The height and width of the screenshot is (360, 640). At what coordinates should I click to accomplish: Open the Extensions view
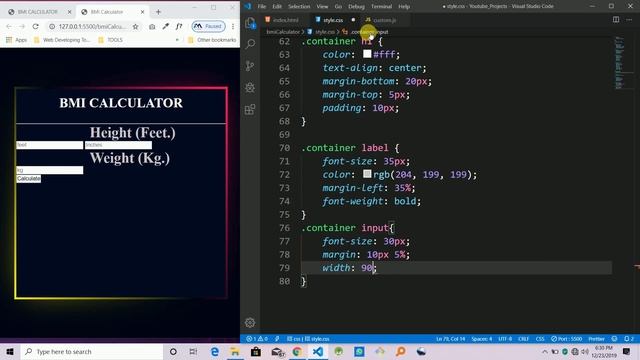[x=250, y=109]
